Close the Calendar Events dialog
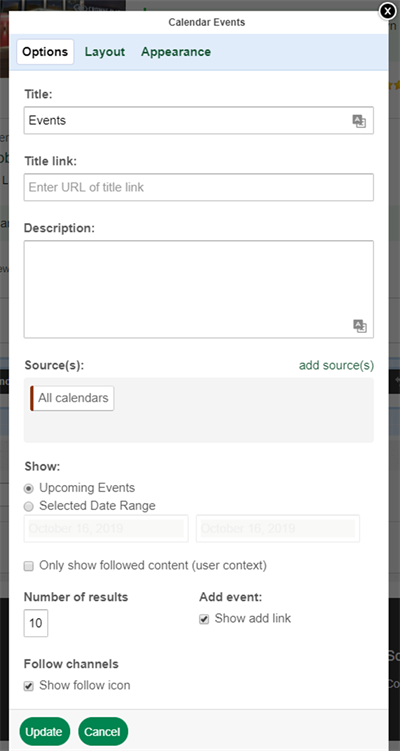 pyautogui.click(x=387, y=11)
